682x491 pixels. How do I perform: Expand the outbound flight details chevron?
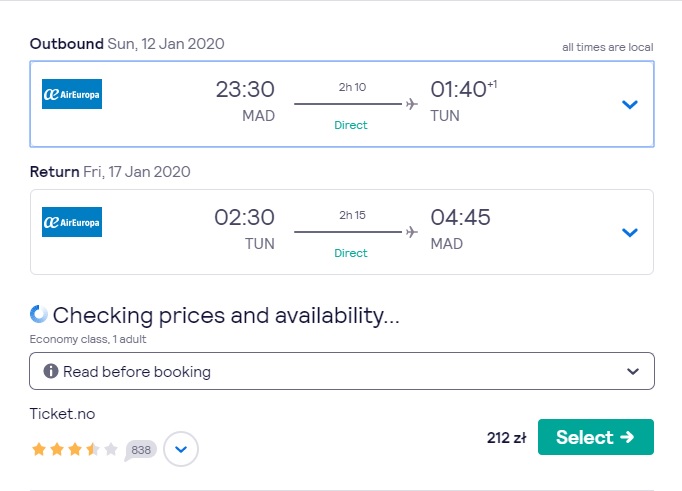point(629,104)
